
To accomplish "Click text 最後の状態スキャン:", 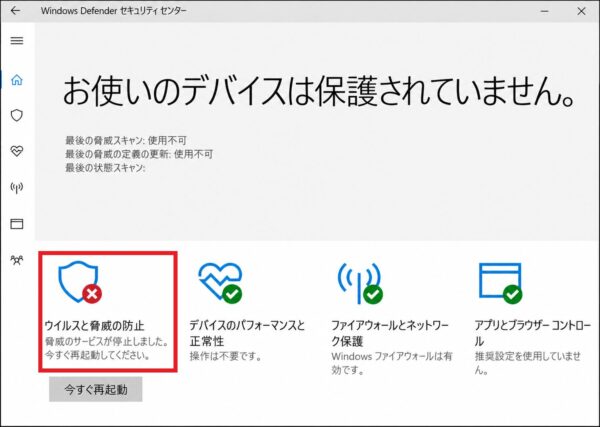I will coord(105,168).
